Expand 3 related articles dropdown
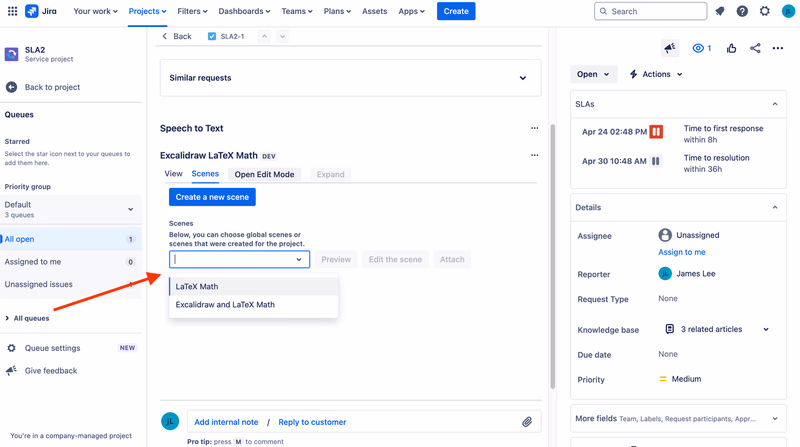Screen dimensions: 800x447 pos(766,330)
